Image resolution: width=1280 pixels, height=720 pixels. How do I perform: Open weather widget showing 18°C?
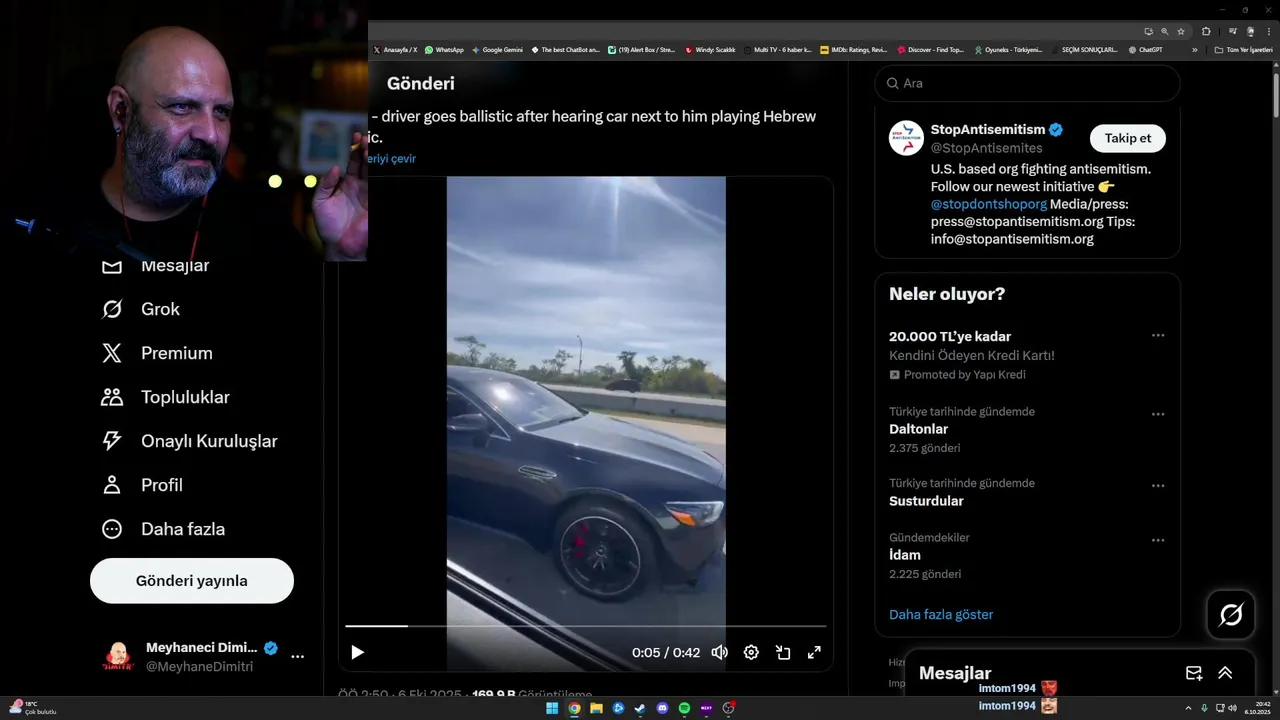(33, 708)
